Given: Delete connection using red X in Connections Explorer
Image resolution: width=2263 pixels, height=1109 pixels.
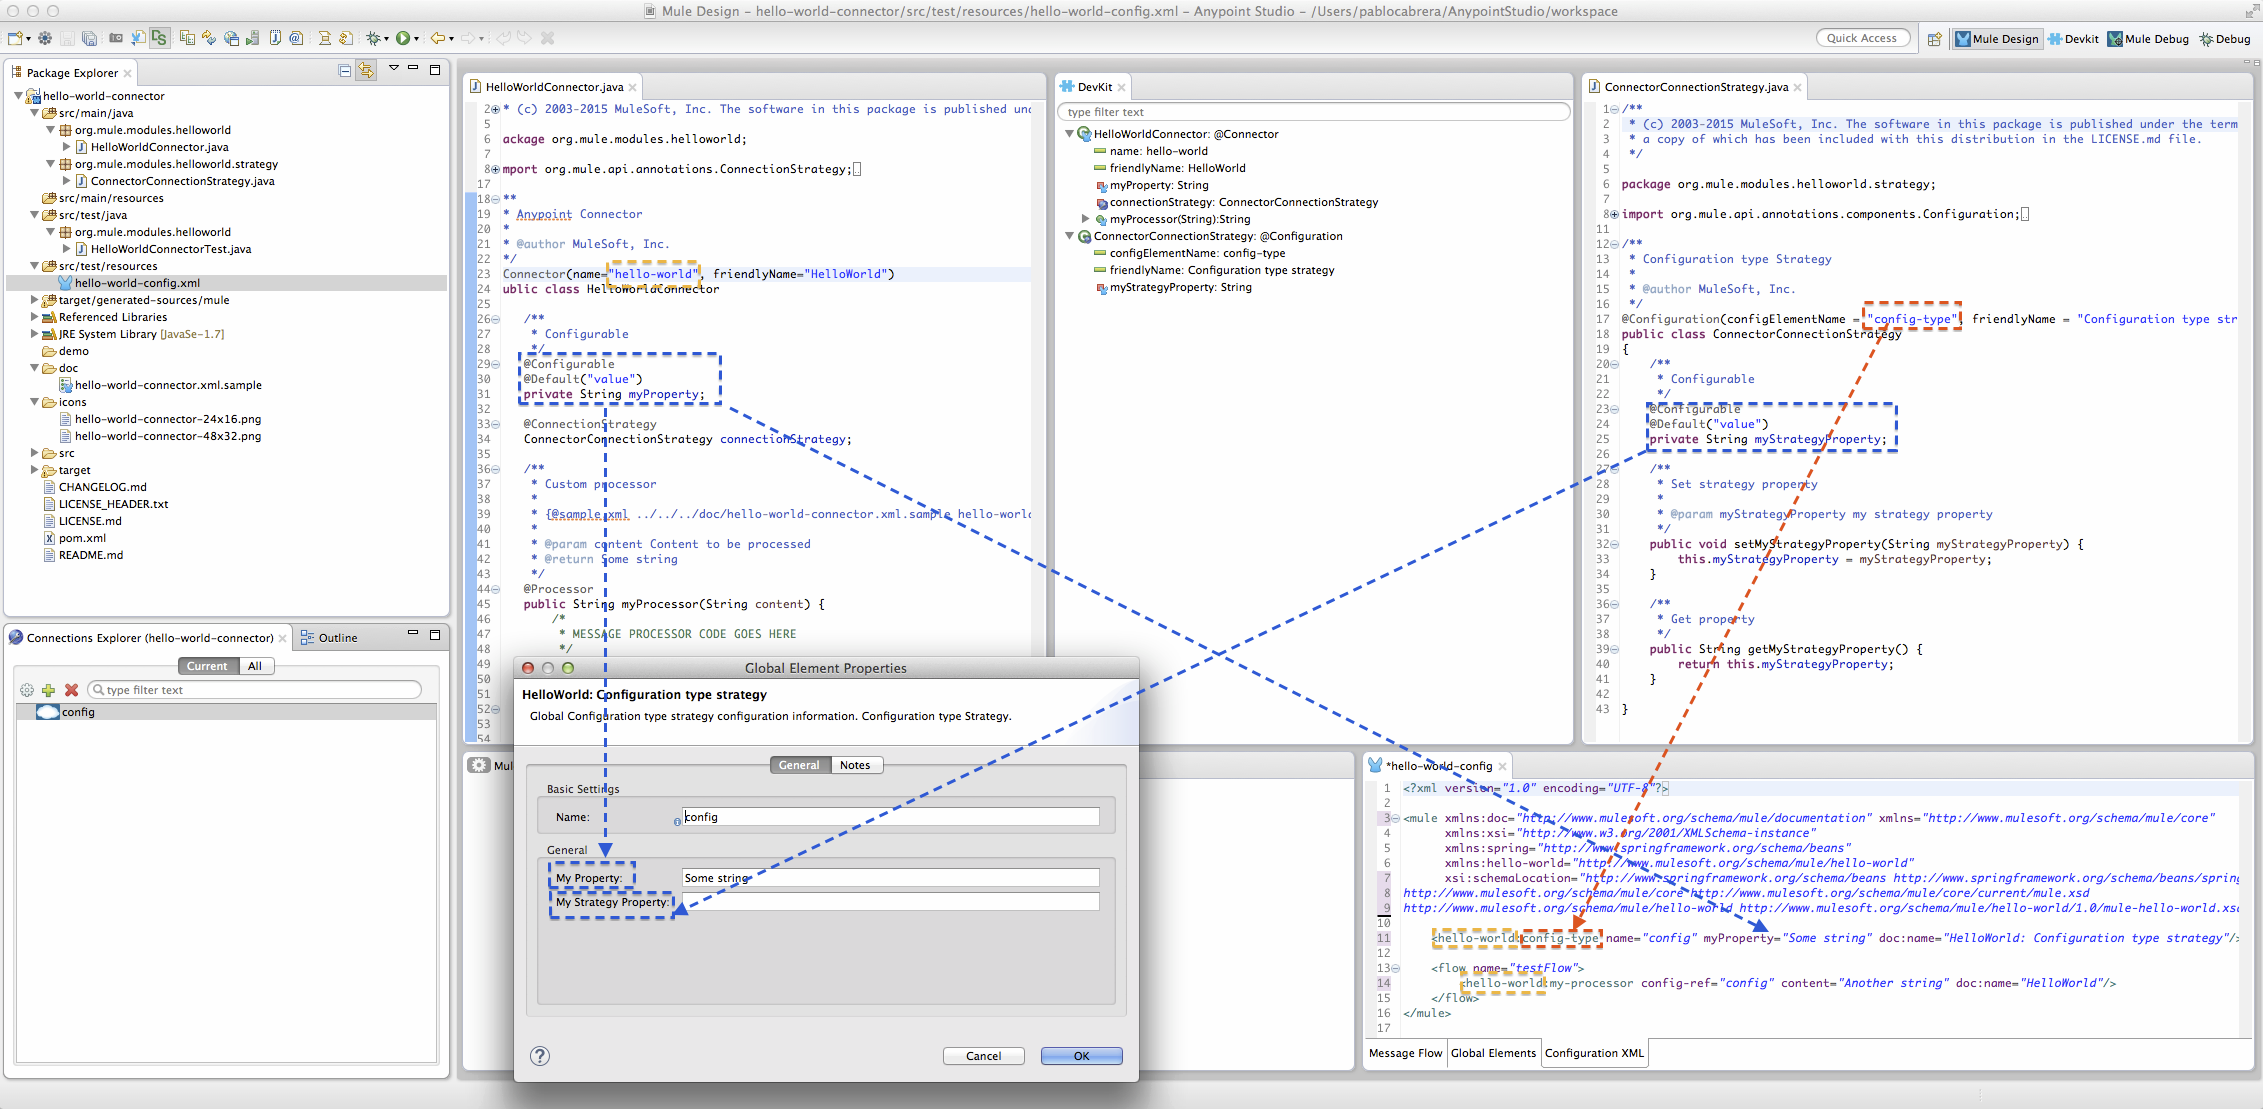Looking at the screenshot, I should (71, 690).
